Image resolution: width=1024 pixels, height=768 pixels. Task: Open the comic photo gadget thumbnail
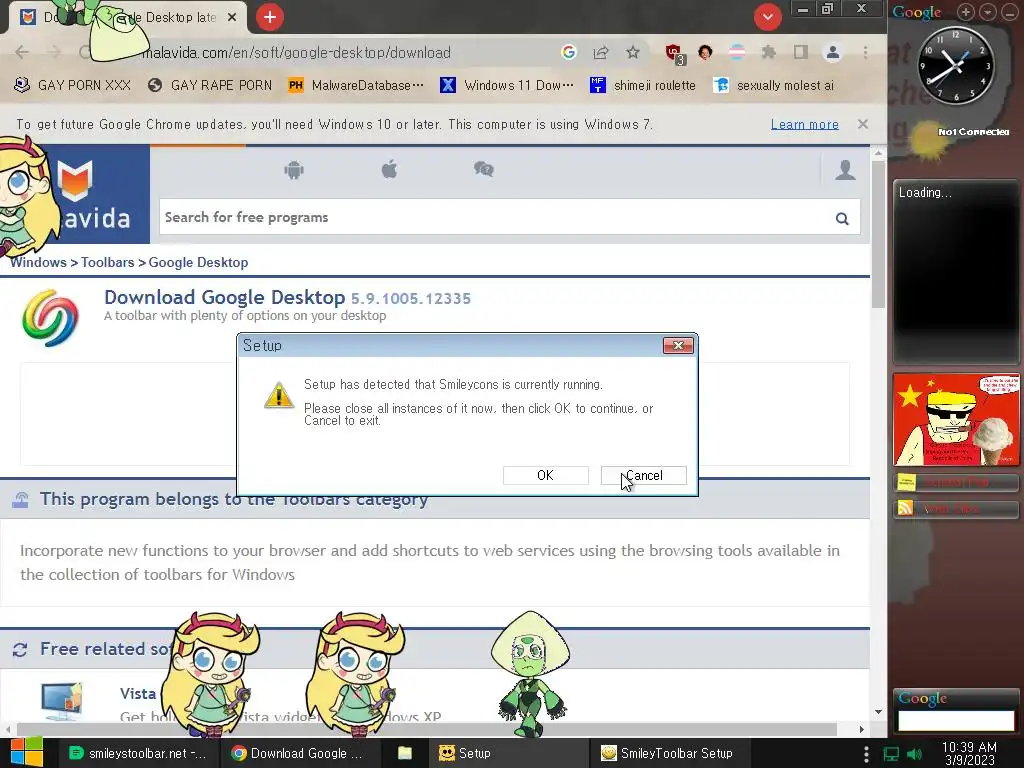pyautogui.click(x=956, y=419)
